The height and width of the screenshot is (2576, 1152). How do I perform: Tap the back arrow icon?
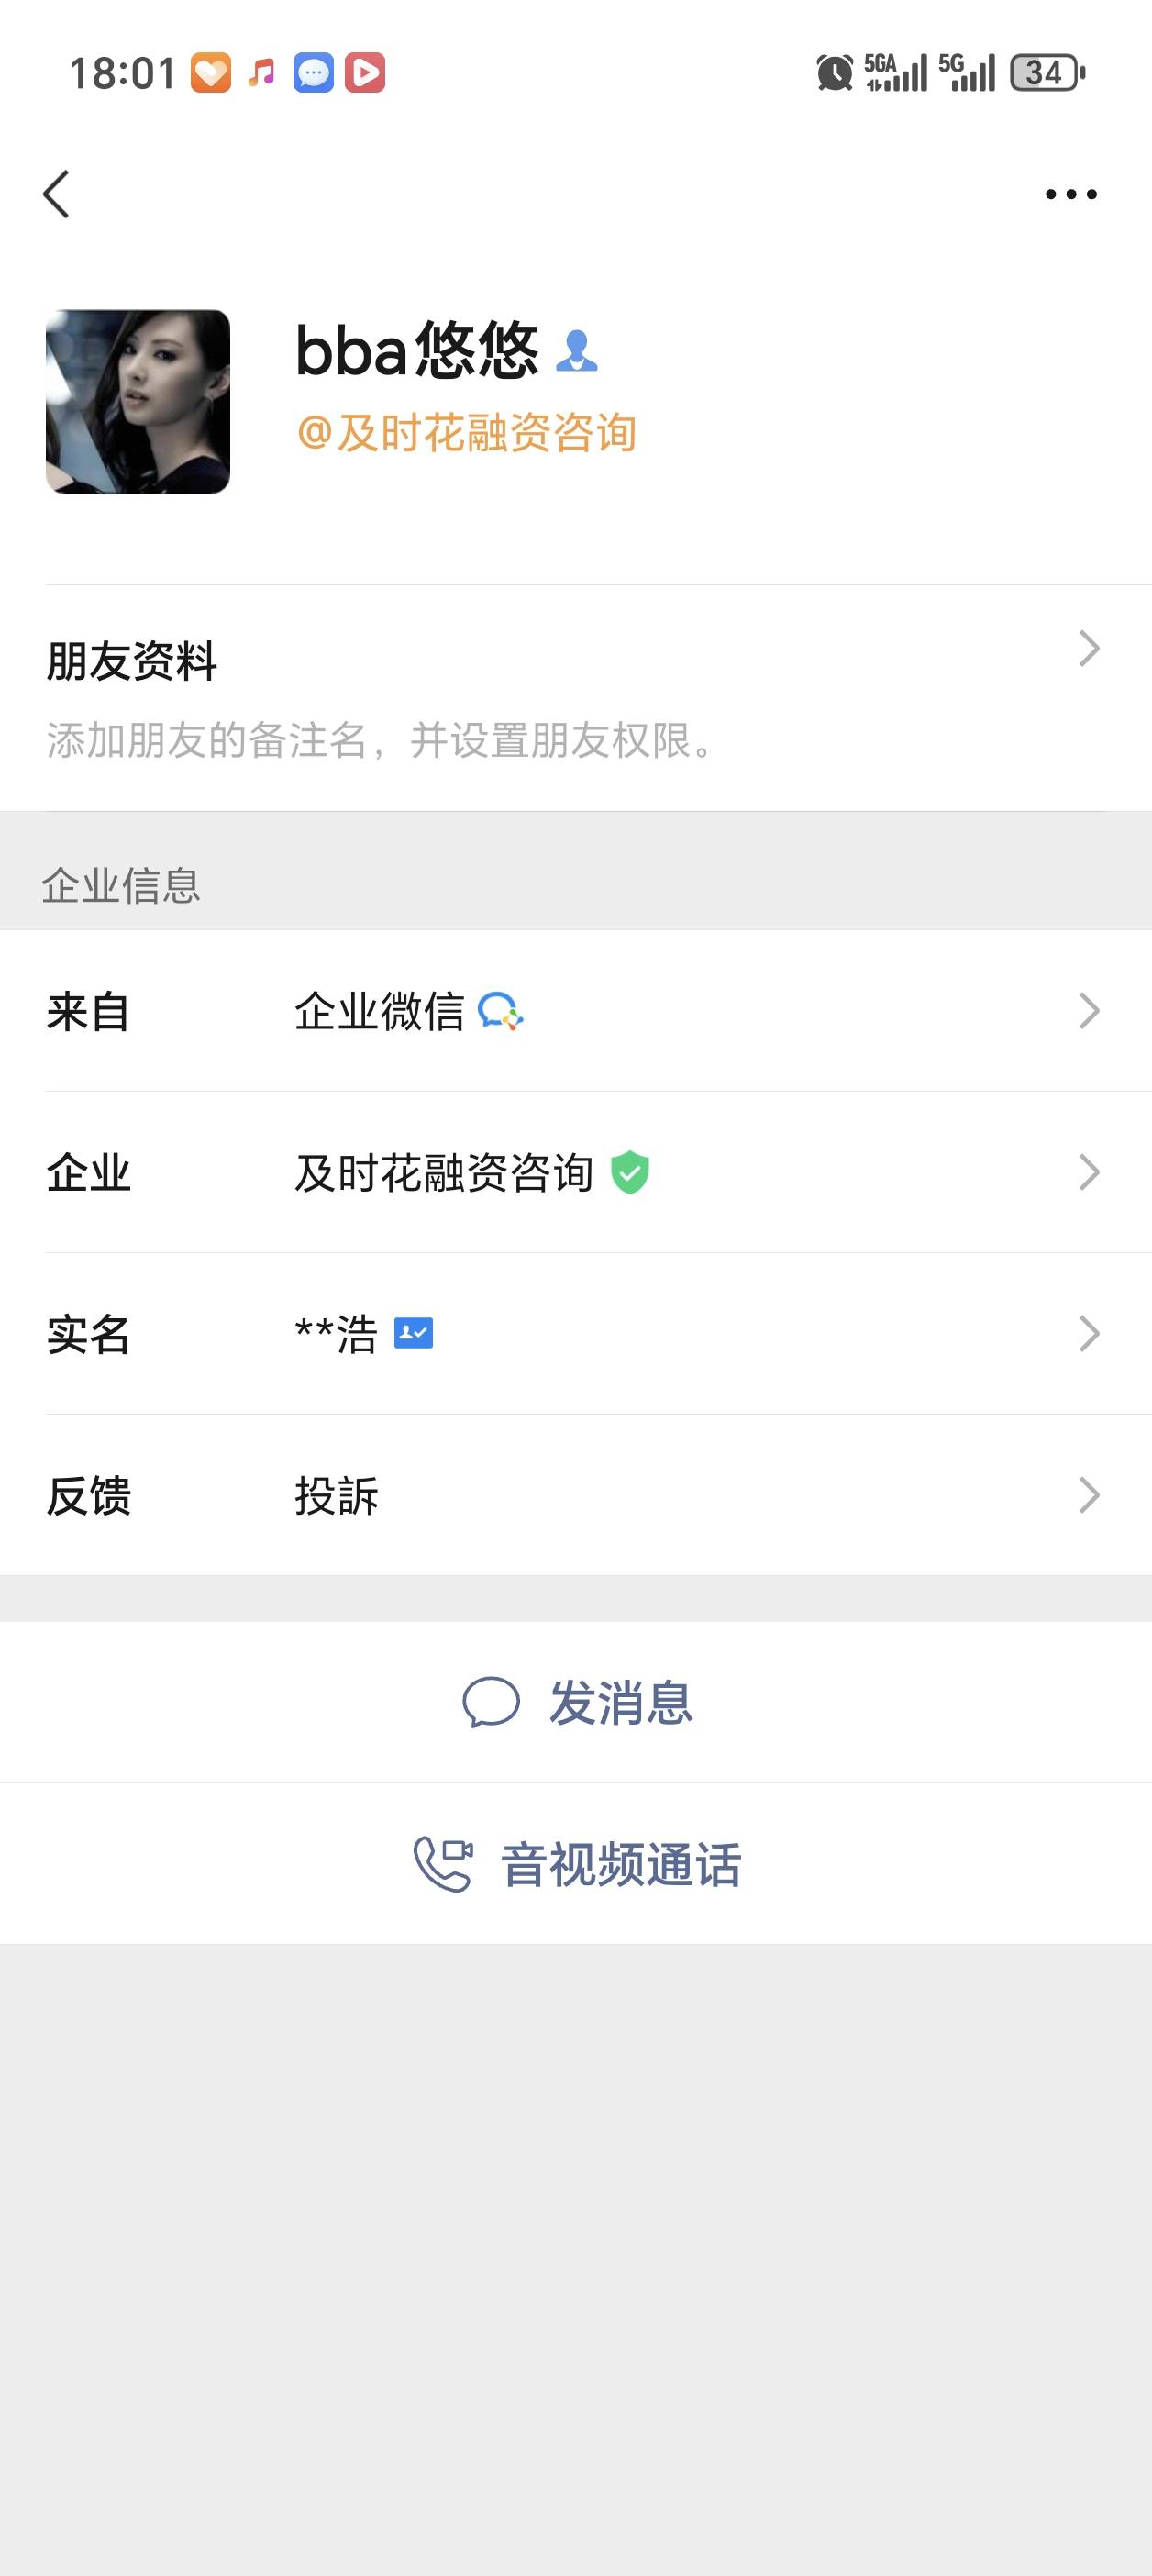point(57,194)
